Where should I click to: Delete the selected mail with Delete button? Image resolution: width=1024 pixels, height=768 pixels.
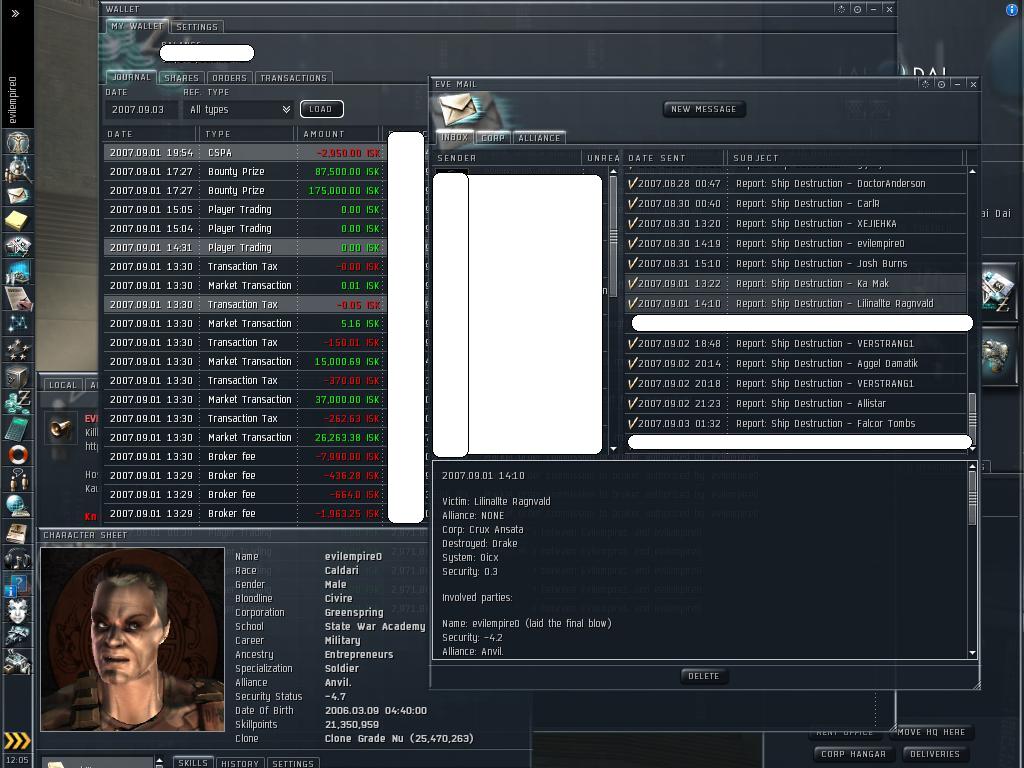703,676
